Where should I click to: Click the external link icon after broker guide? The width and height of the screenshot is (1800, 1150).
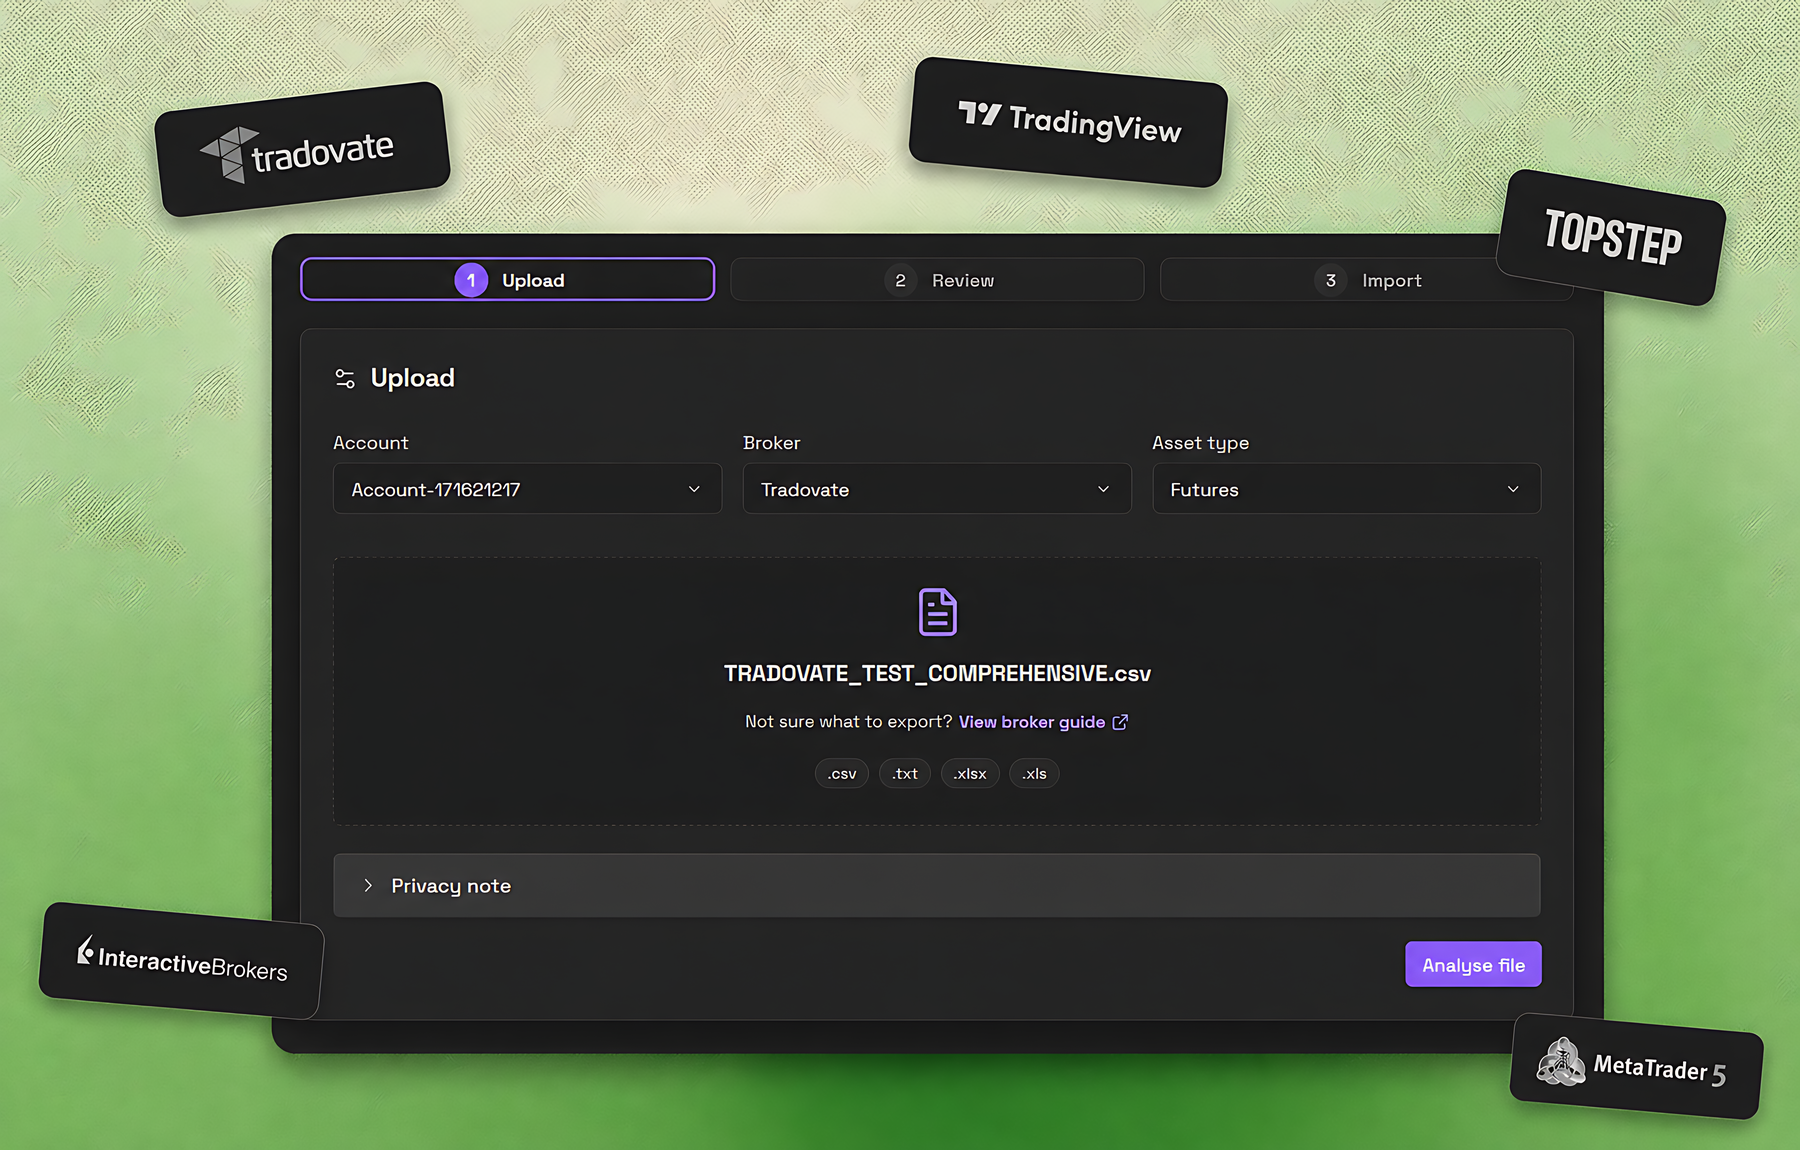click(x=1120, y=722)
